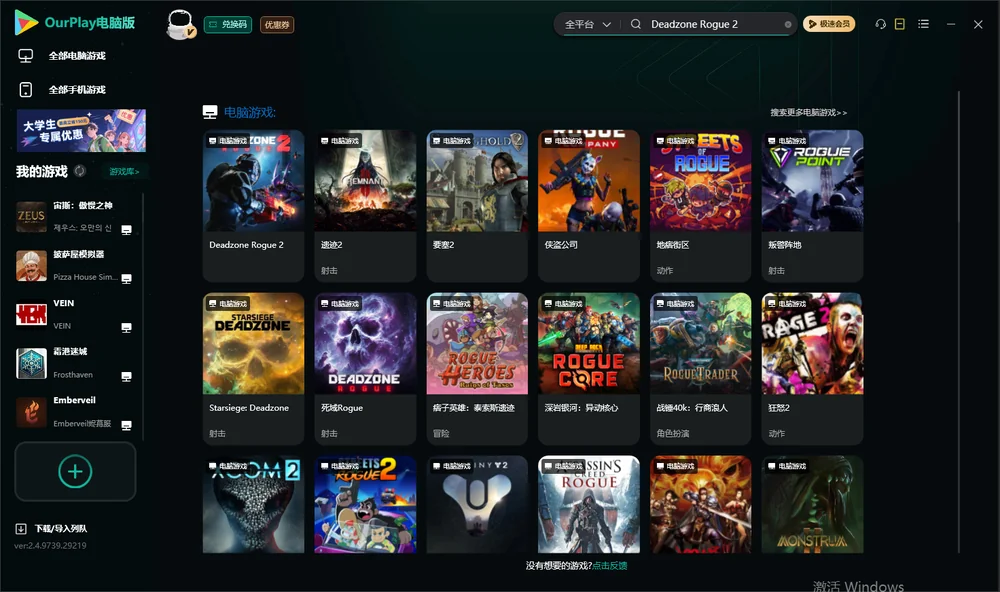Open the 地痞街区 game card
The width and height of the screenshot is (1000, 592).
[700, 205]
